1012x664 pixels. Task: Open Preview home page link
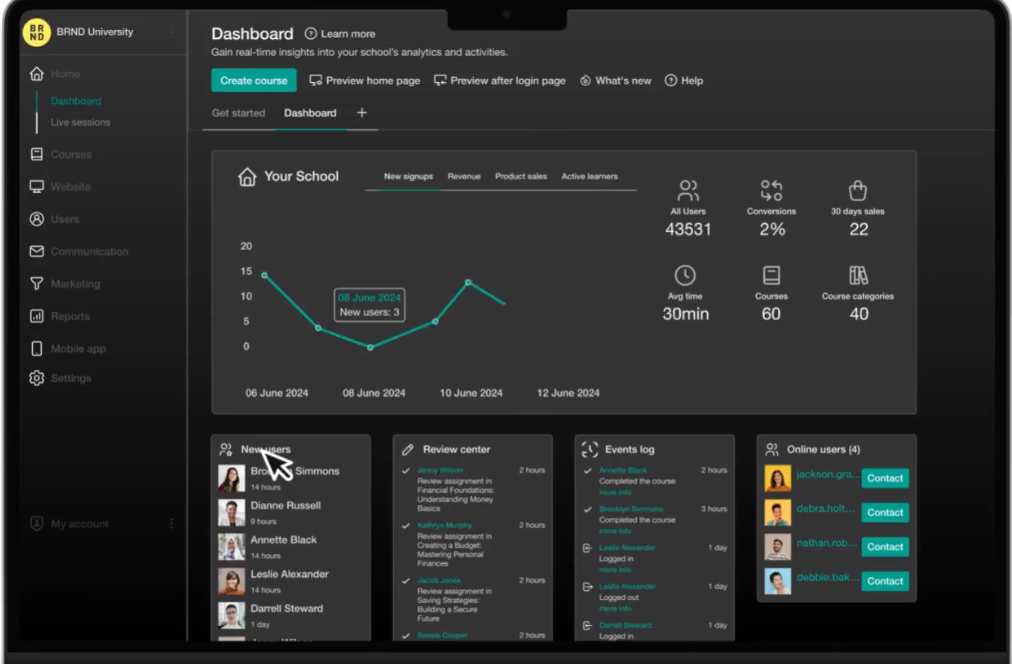click(x=365, y=81)
